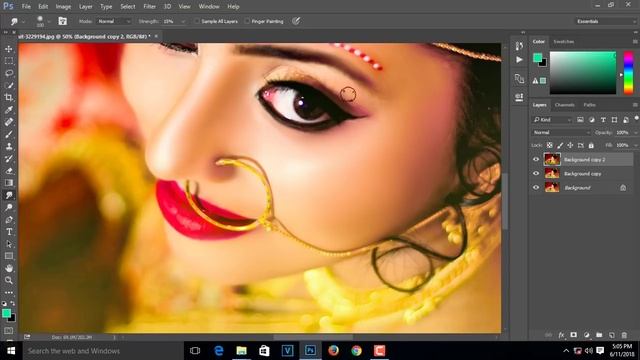The image size is (640, 360).
Task: Open the Image menu
Action: pos(63,7)
